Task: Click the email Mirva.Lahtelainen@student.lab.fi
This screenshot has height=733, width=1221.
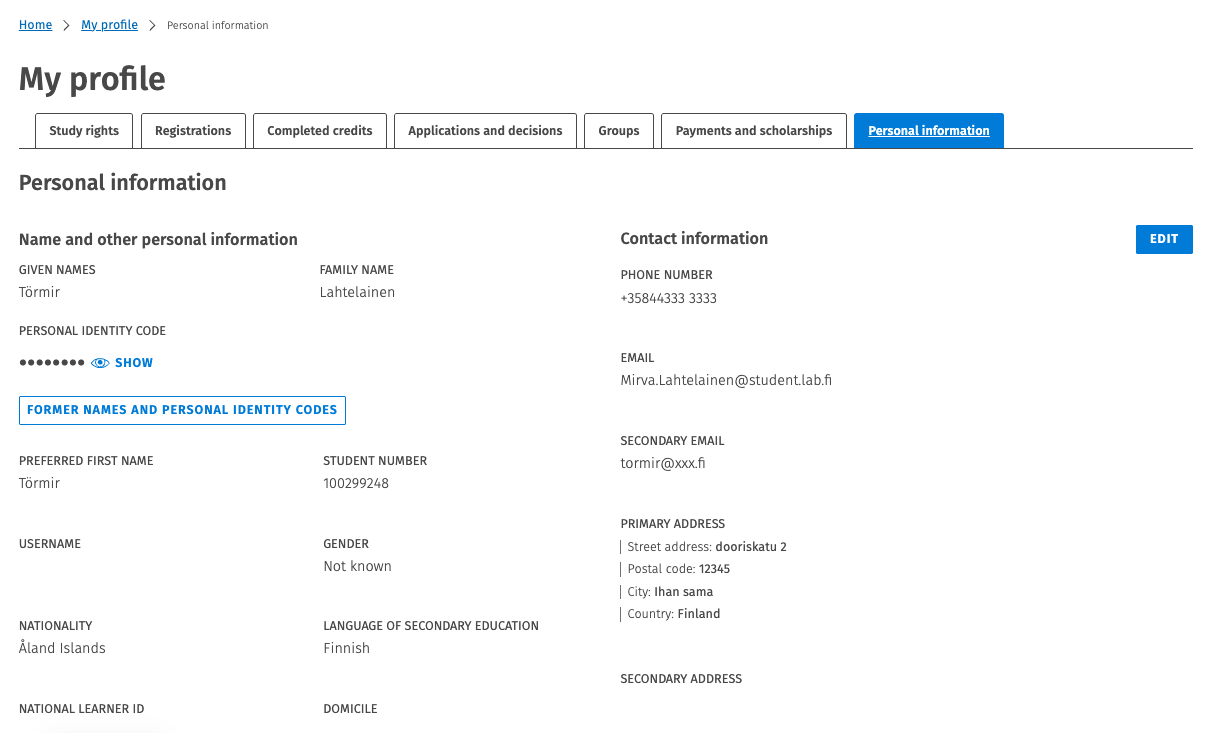Action: click(725, 380)
